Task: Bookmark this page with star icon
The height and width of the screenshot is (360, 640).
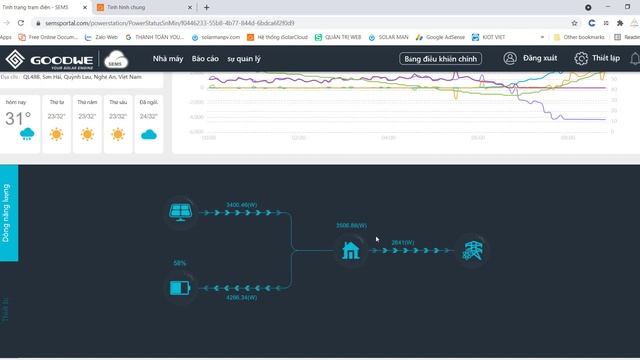Action: coord(574,23)
